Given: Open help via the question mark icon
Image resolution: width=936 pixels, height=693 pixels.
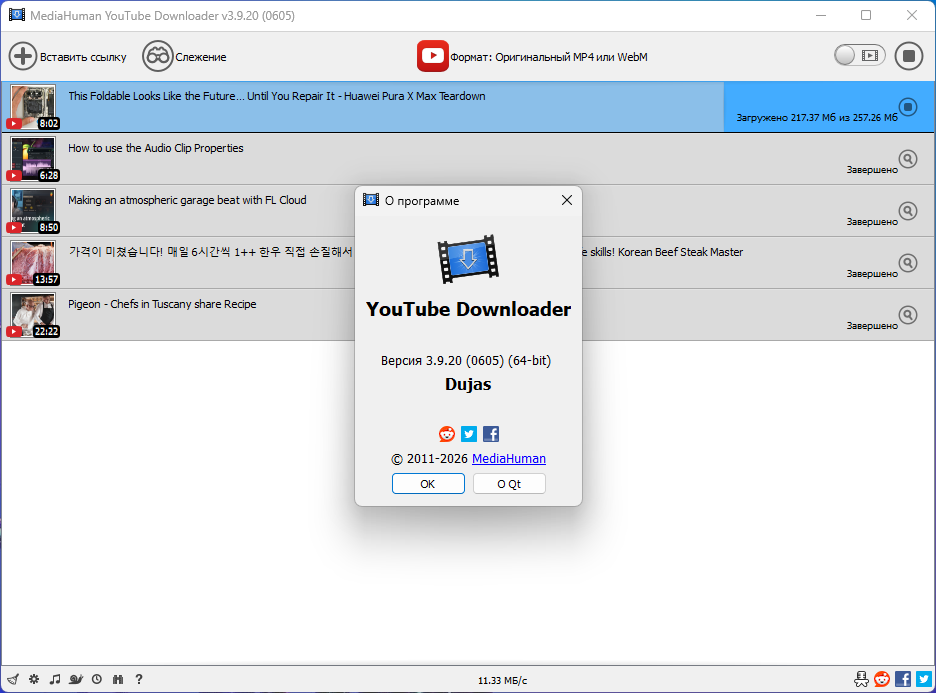Looking at the screenshot, I should (x=138, y=679).
